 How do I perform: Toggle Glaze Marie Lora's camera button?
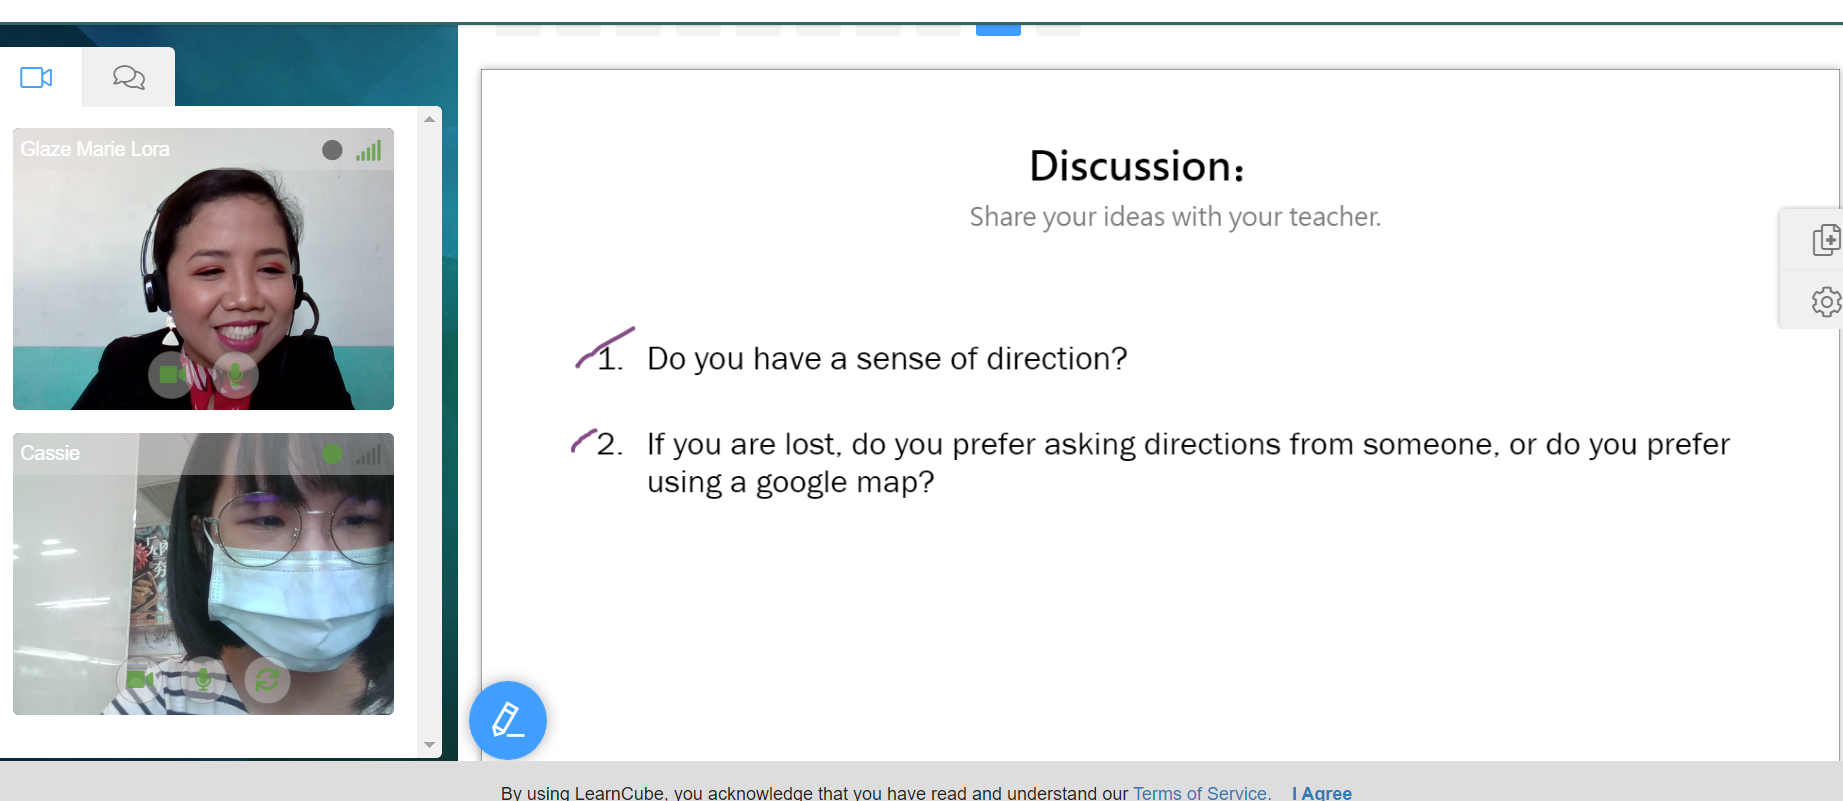pyautogui.click(x=172, y=375)
